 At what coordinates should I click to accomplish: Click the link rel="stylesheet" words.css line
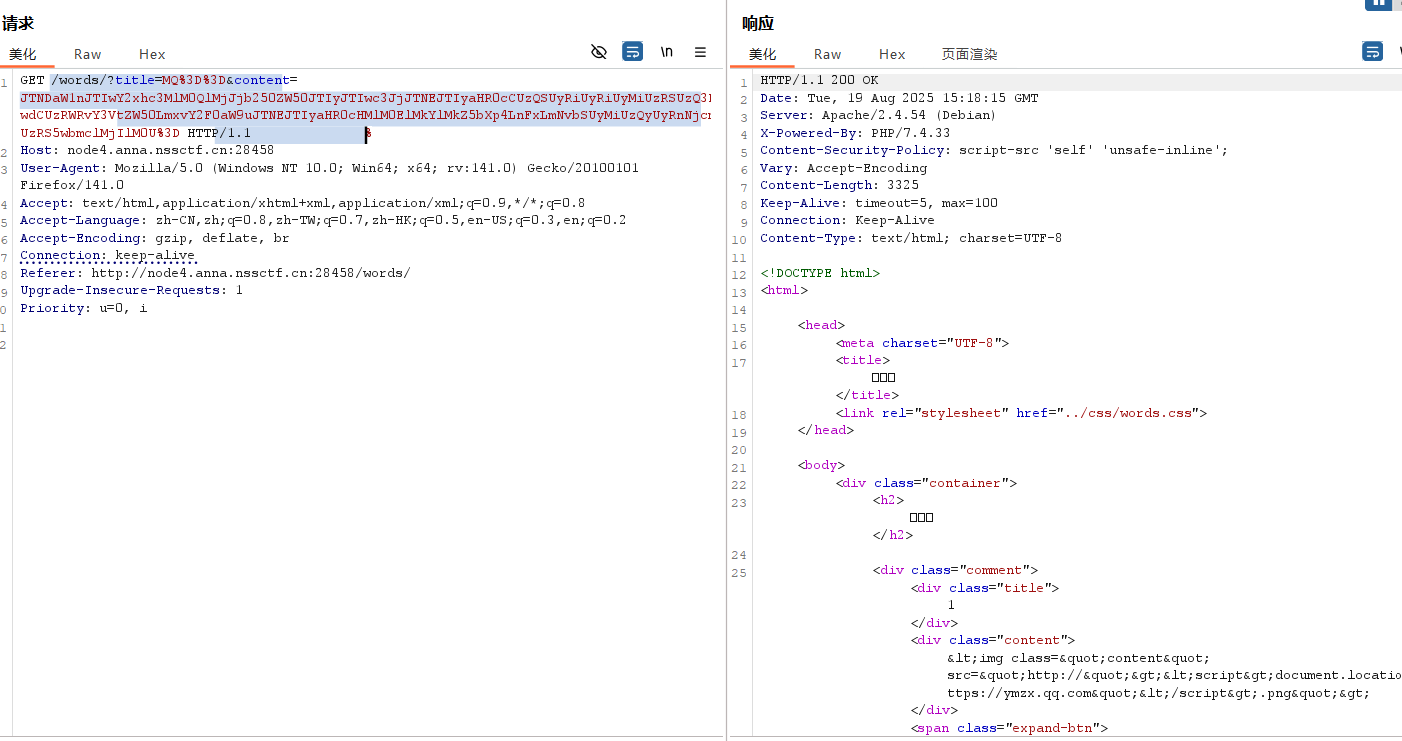pos(1022,413)
